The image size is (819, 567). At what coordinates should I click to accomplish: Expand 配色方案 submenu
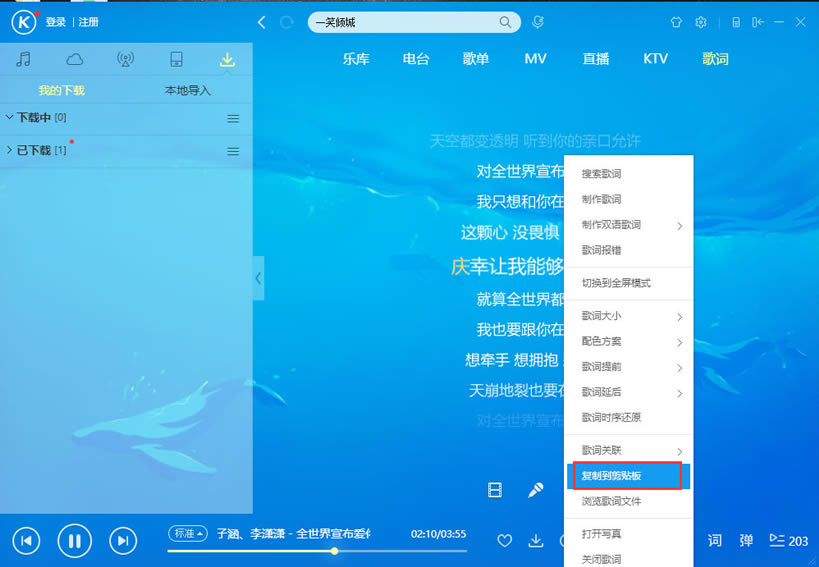[x=629, y=341]
